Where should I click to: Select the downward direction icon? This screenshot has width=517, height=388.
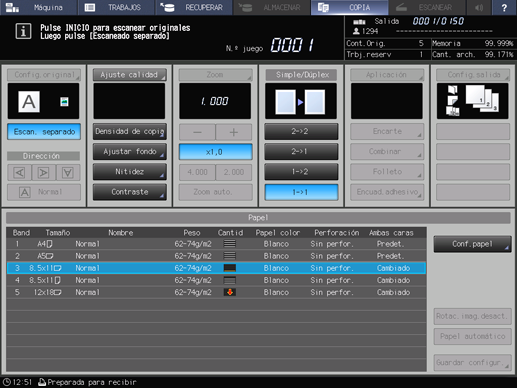point(68,172)
